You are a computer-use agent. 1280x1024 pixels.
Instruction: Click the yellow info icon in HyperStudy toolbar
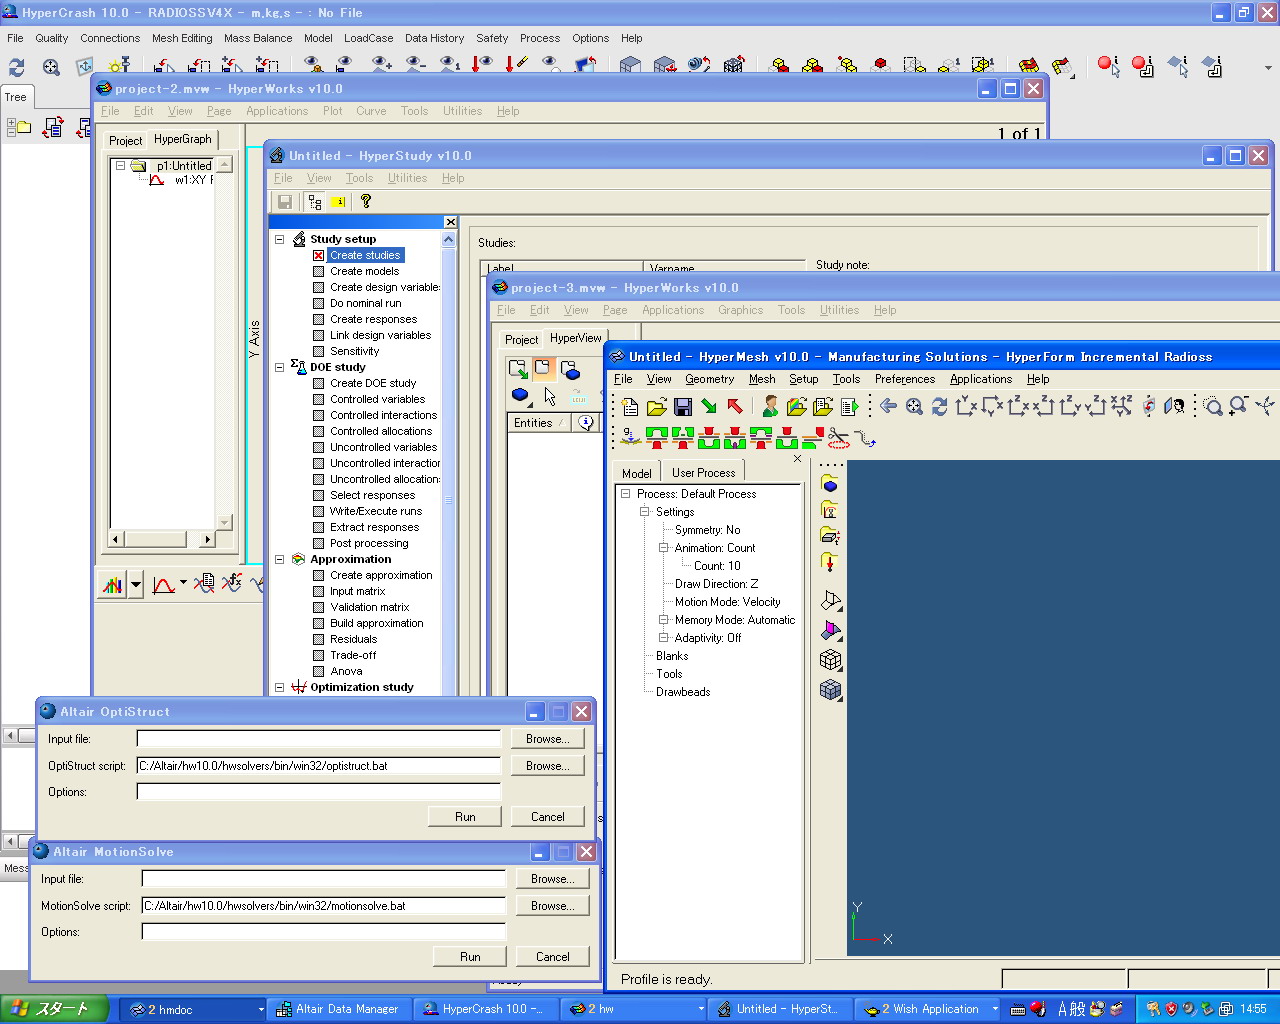coord(339,202)
